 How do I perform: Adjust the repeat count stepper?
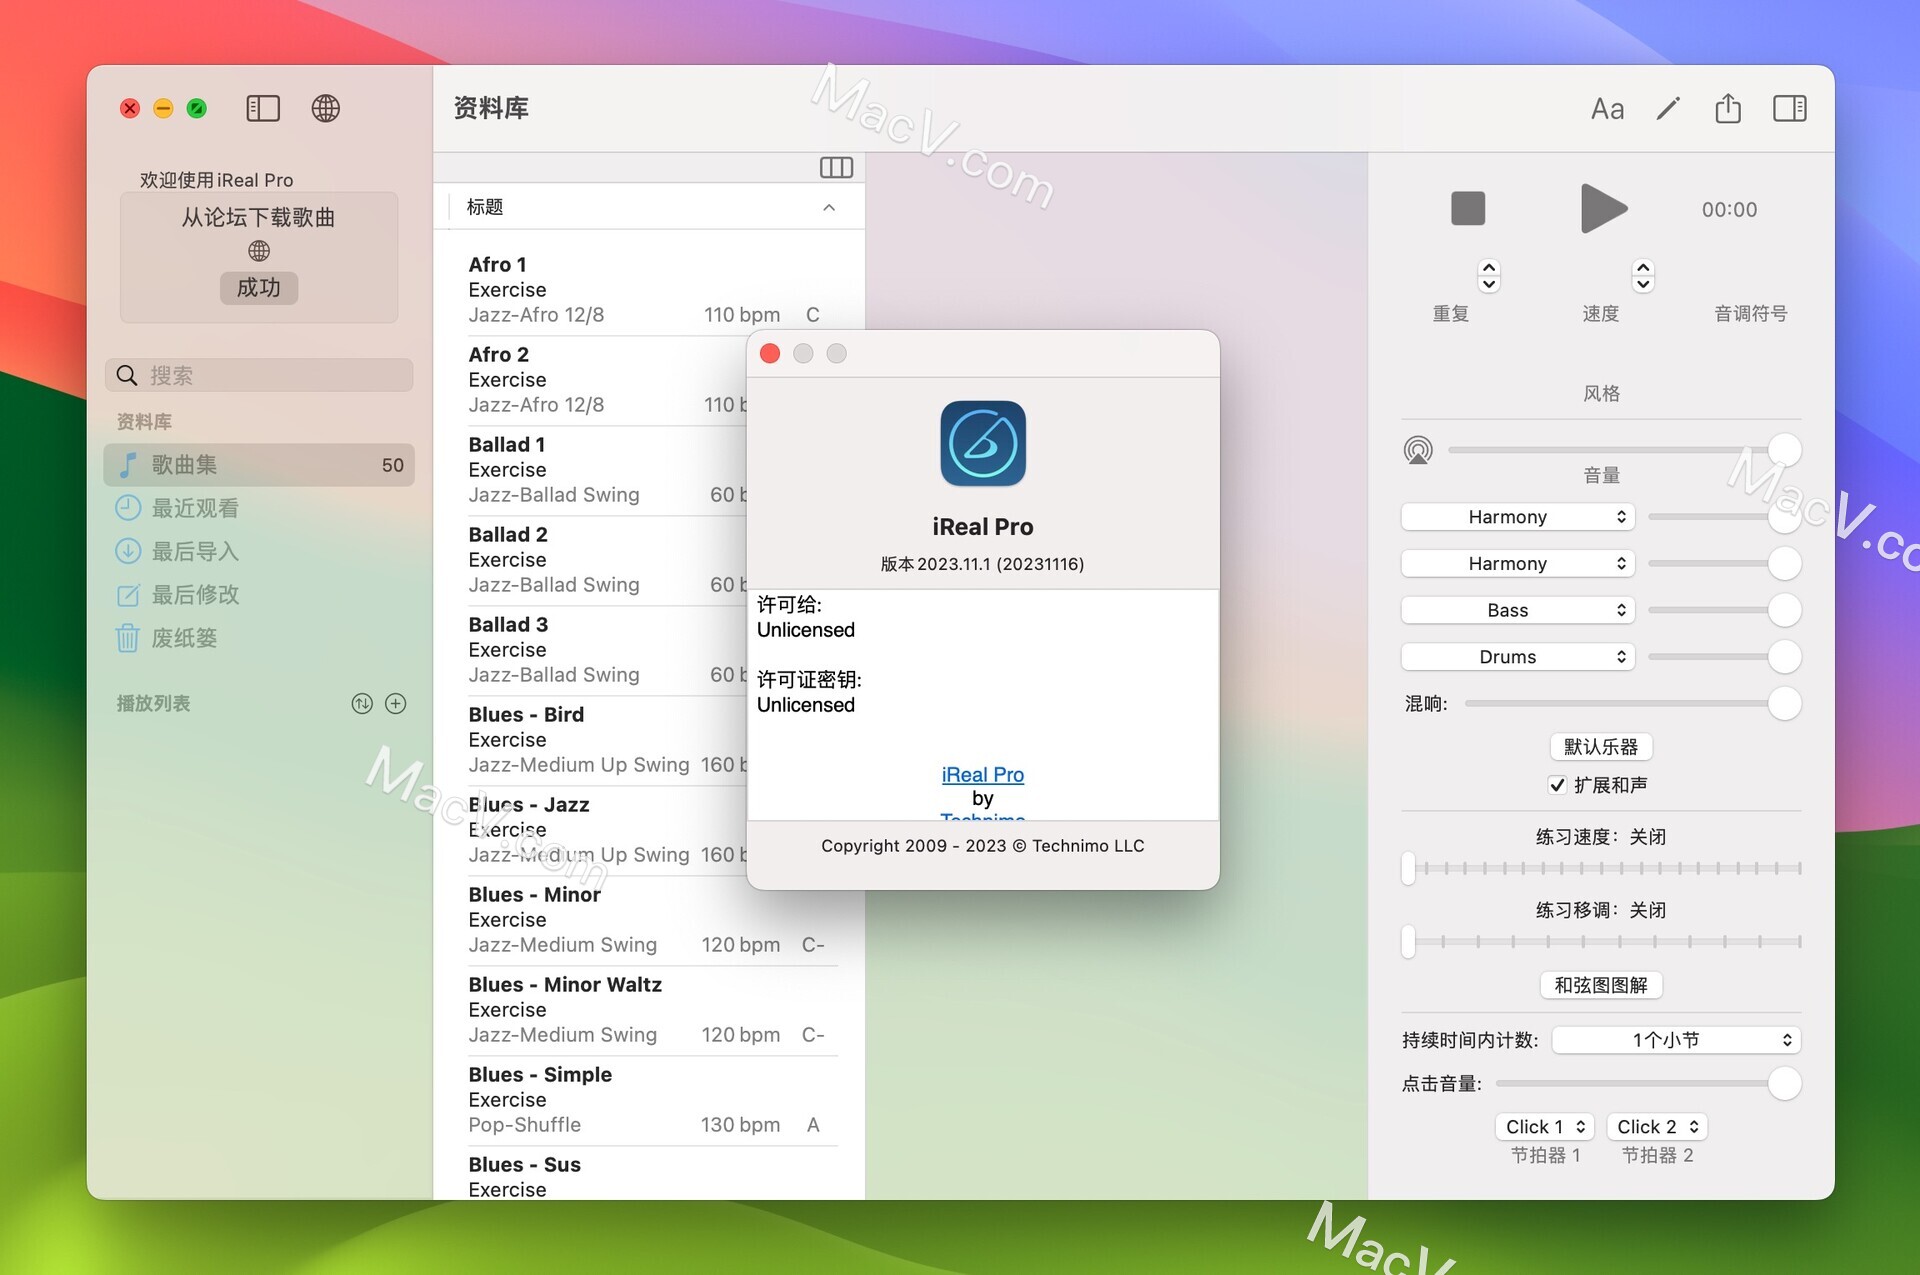click(x=1489, y=275)
